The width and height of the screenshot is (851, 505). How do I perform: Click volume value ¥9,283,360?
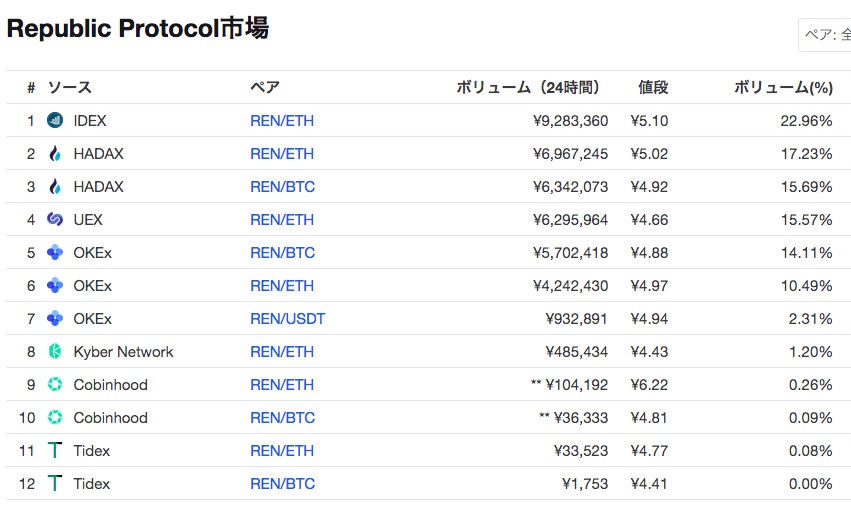(x=570, y=121)
